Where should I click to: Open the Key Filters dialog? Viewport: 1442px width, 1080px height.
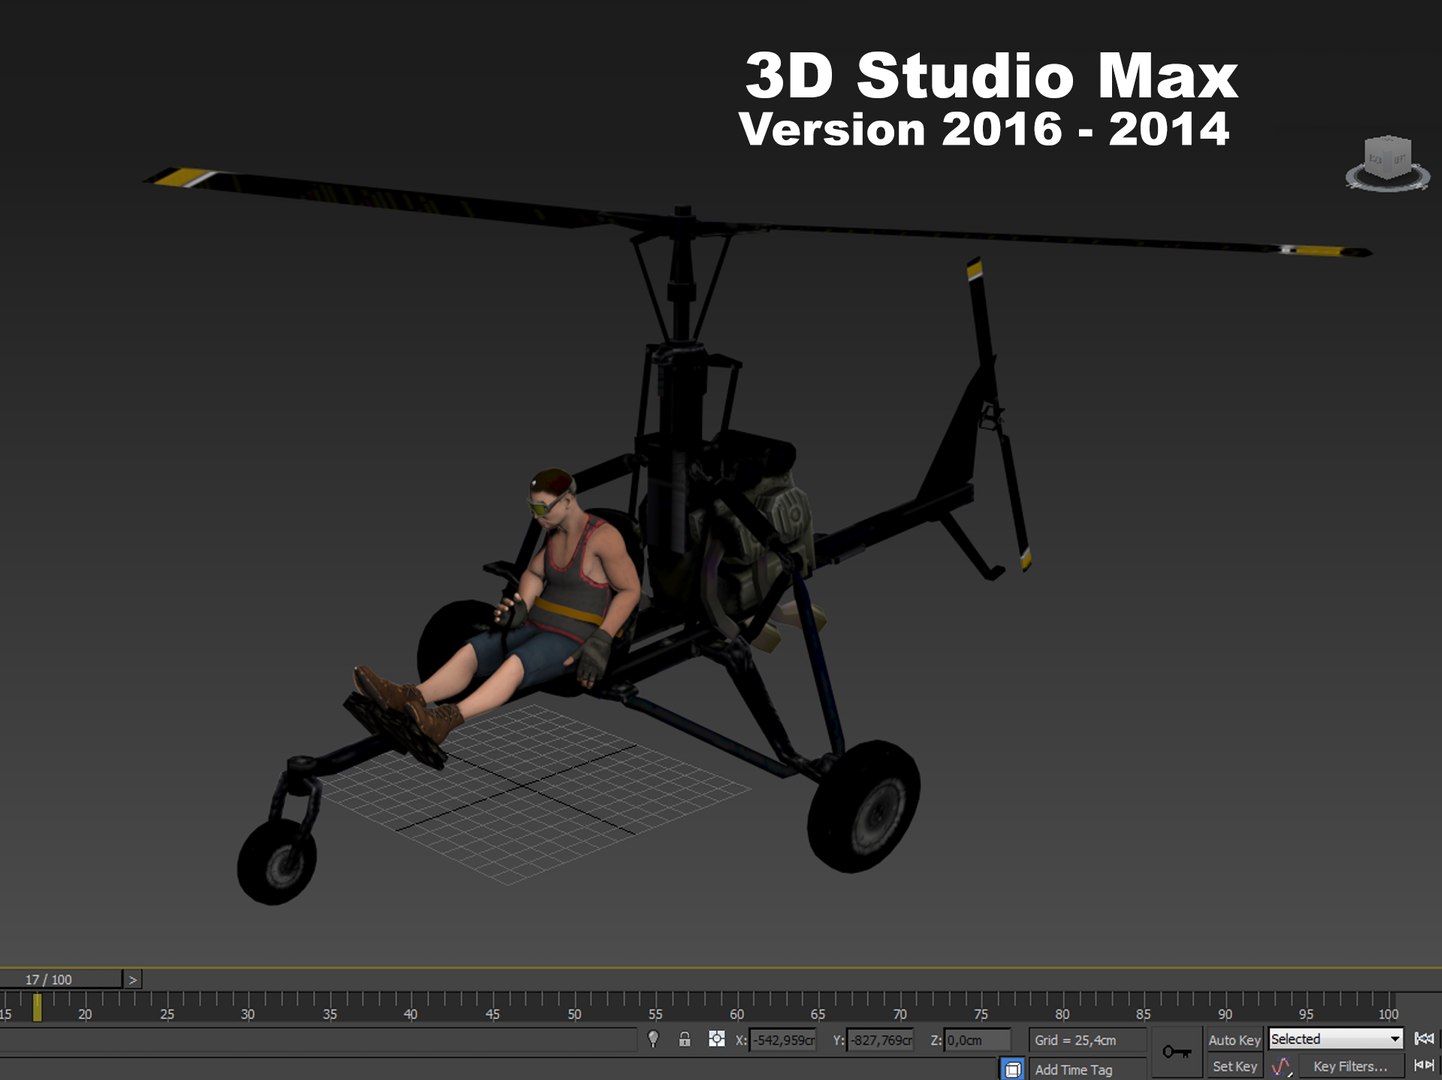click(1350, 1066)
